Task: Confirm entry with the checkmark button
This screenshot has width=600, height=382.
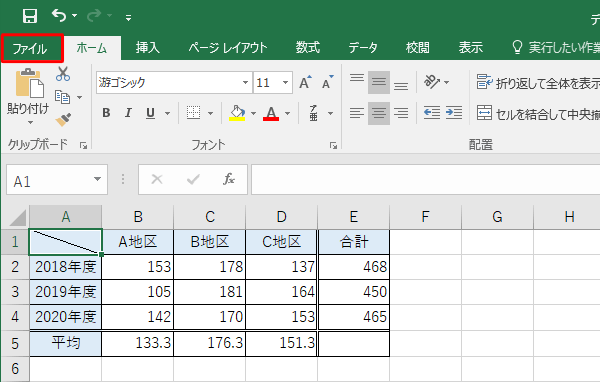Action: [193, 179]
